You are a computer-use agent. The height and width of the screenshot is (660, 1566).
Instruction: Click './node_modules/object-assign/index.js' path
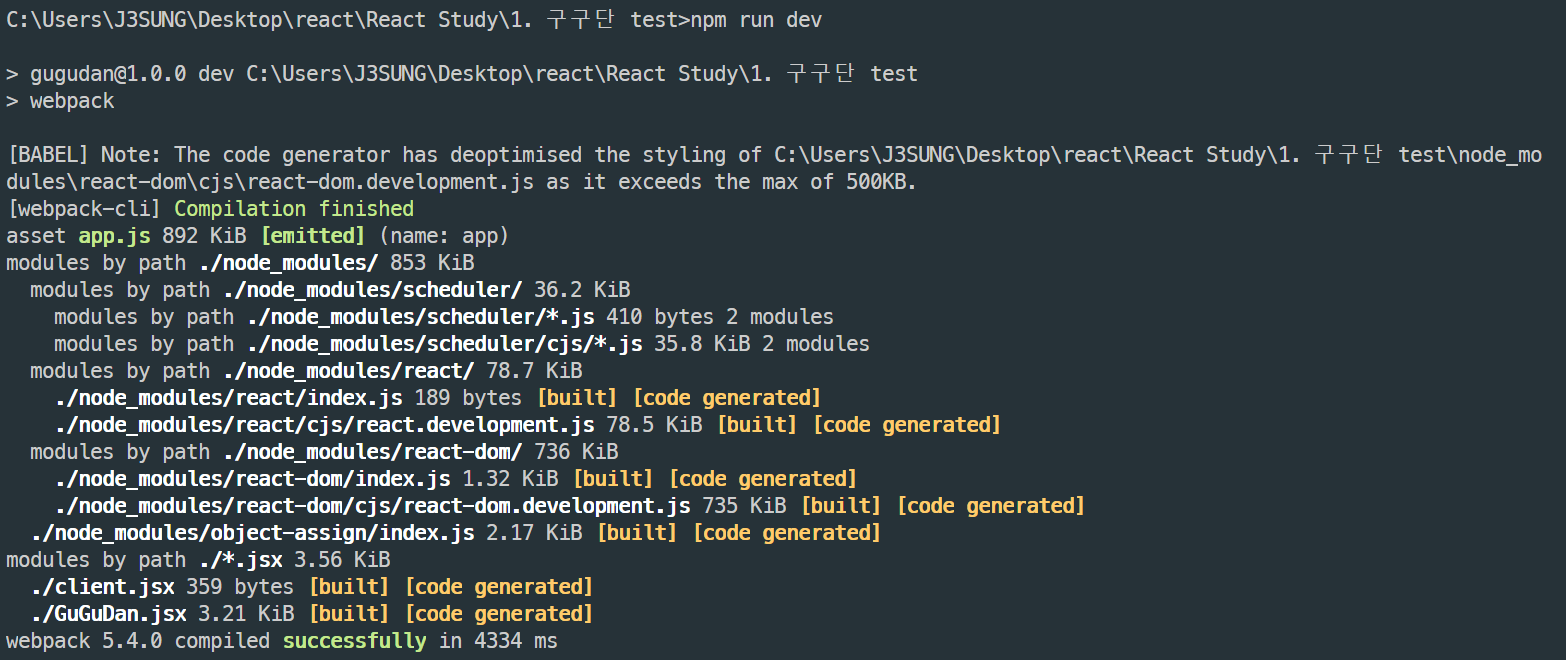pyautogui.click(x=252, y=533)
